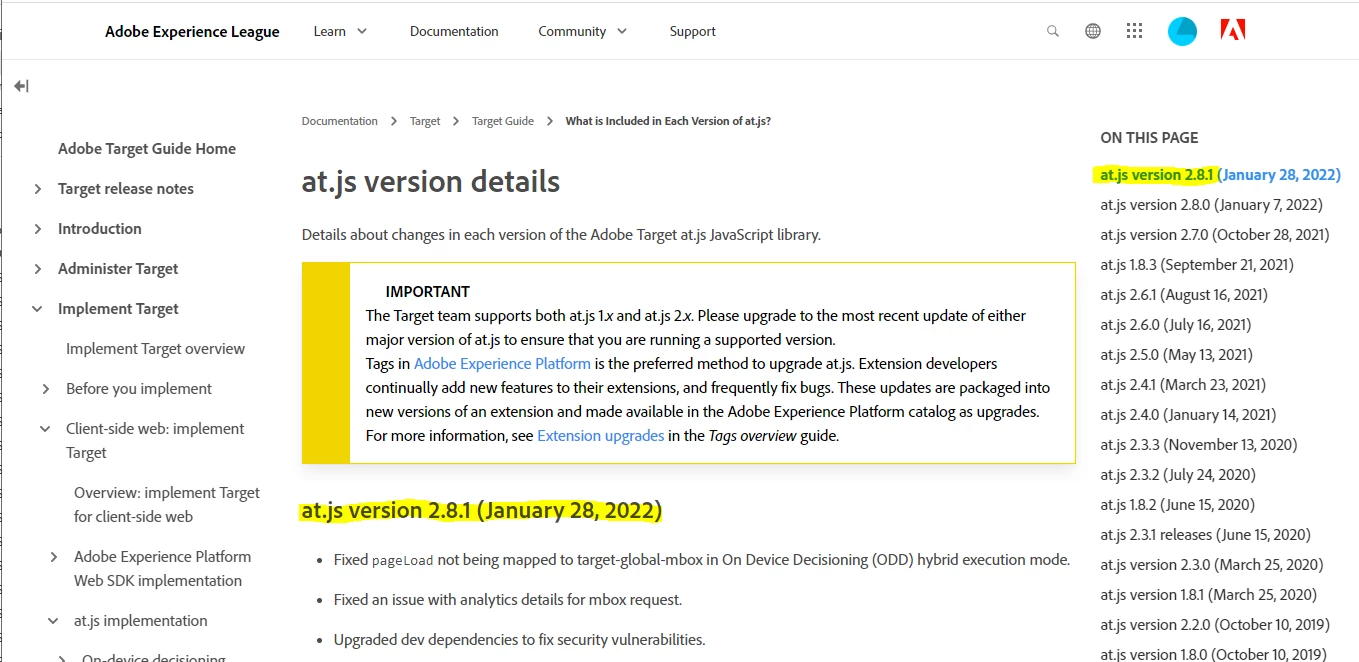The width and height of the screenshot is (1359, 662).
Task: Open Introduction sidebar label
Action: [100, 229]
